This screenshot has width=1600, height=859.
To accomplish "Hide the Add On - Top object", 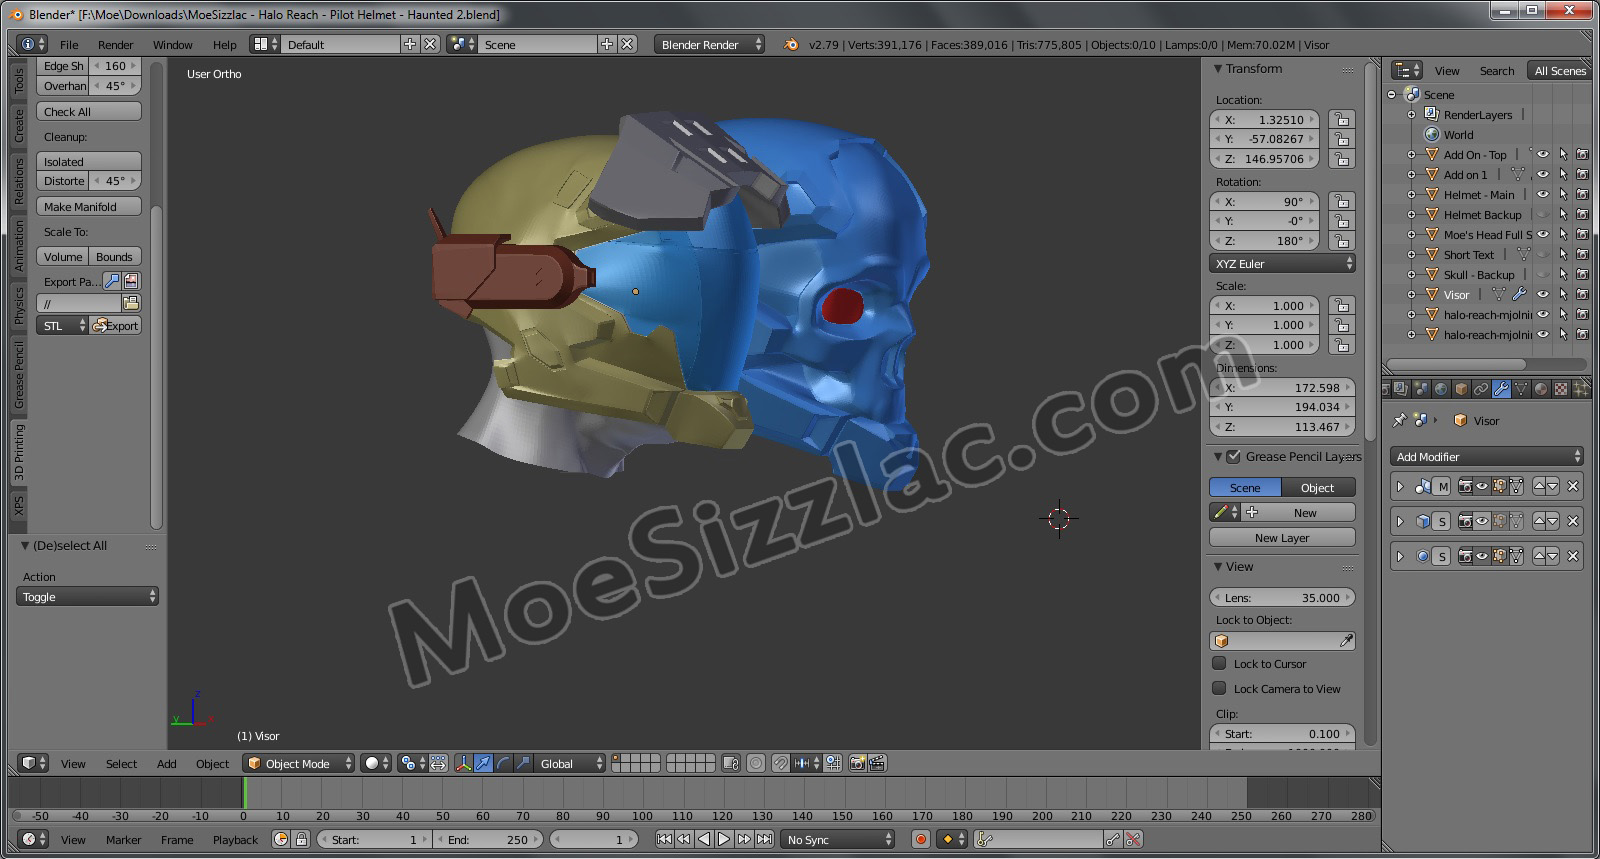I will pyautogui.click(x=1543, y=155).
